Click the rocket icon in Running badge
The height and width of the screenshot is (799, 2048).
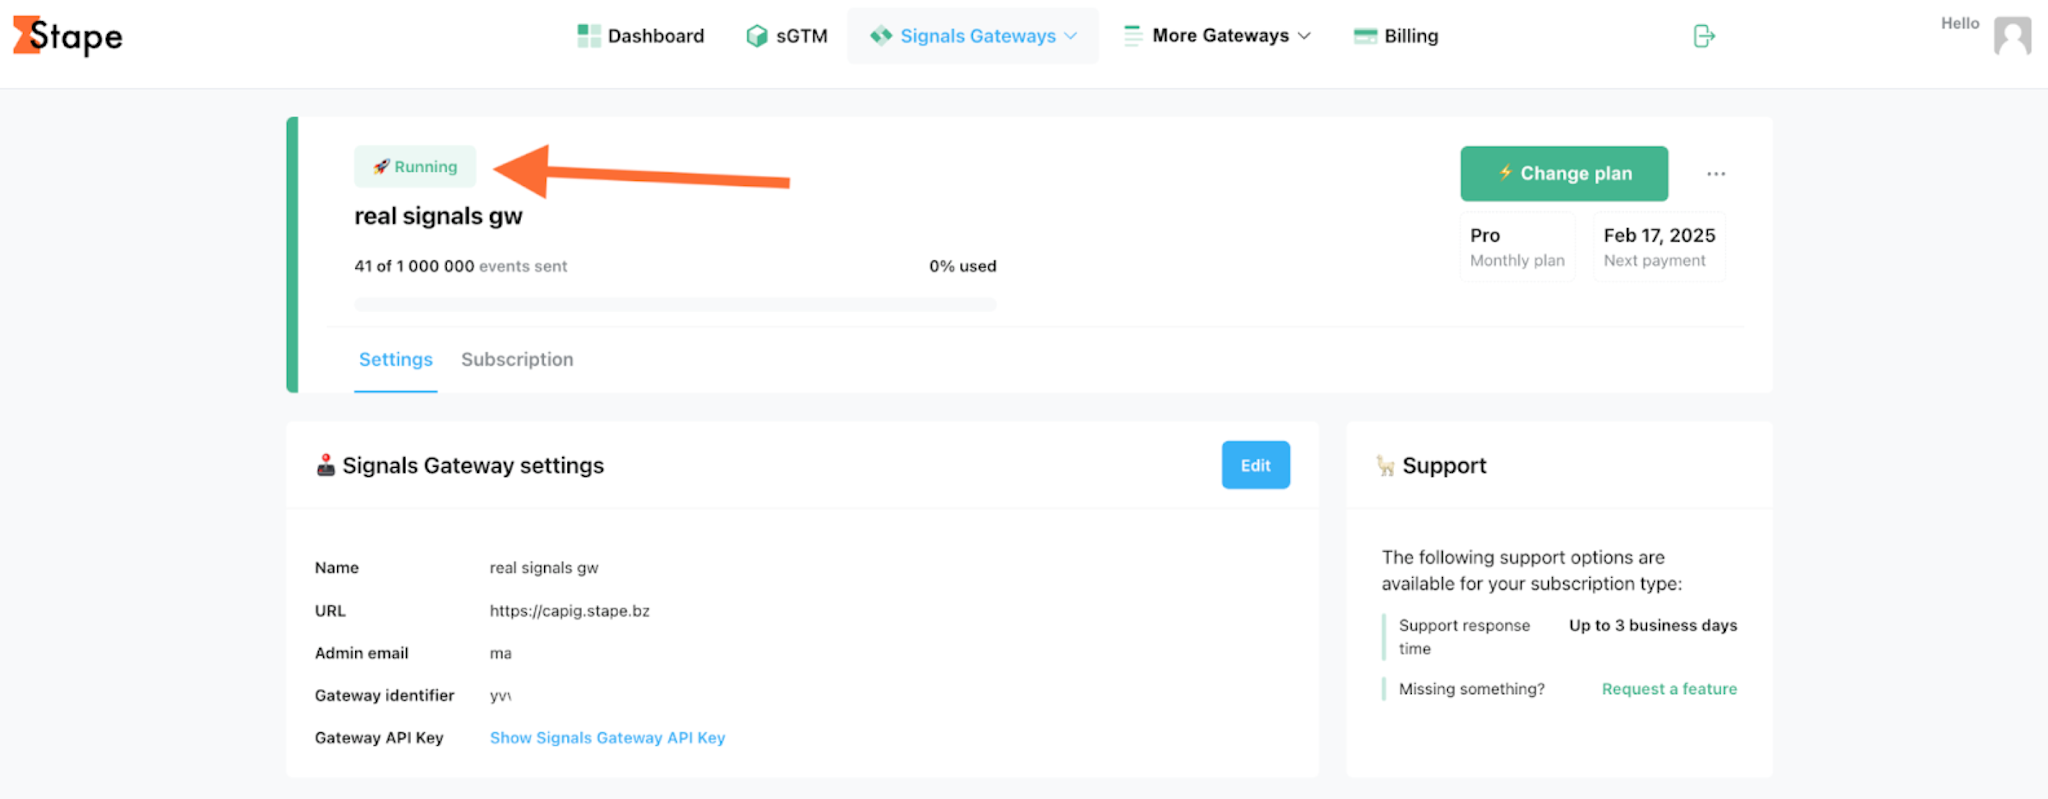[x=381, y=167]
